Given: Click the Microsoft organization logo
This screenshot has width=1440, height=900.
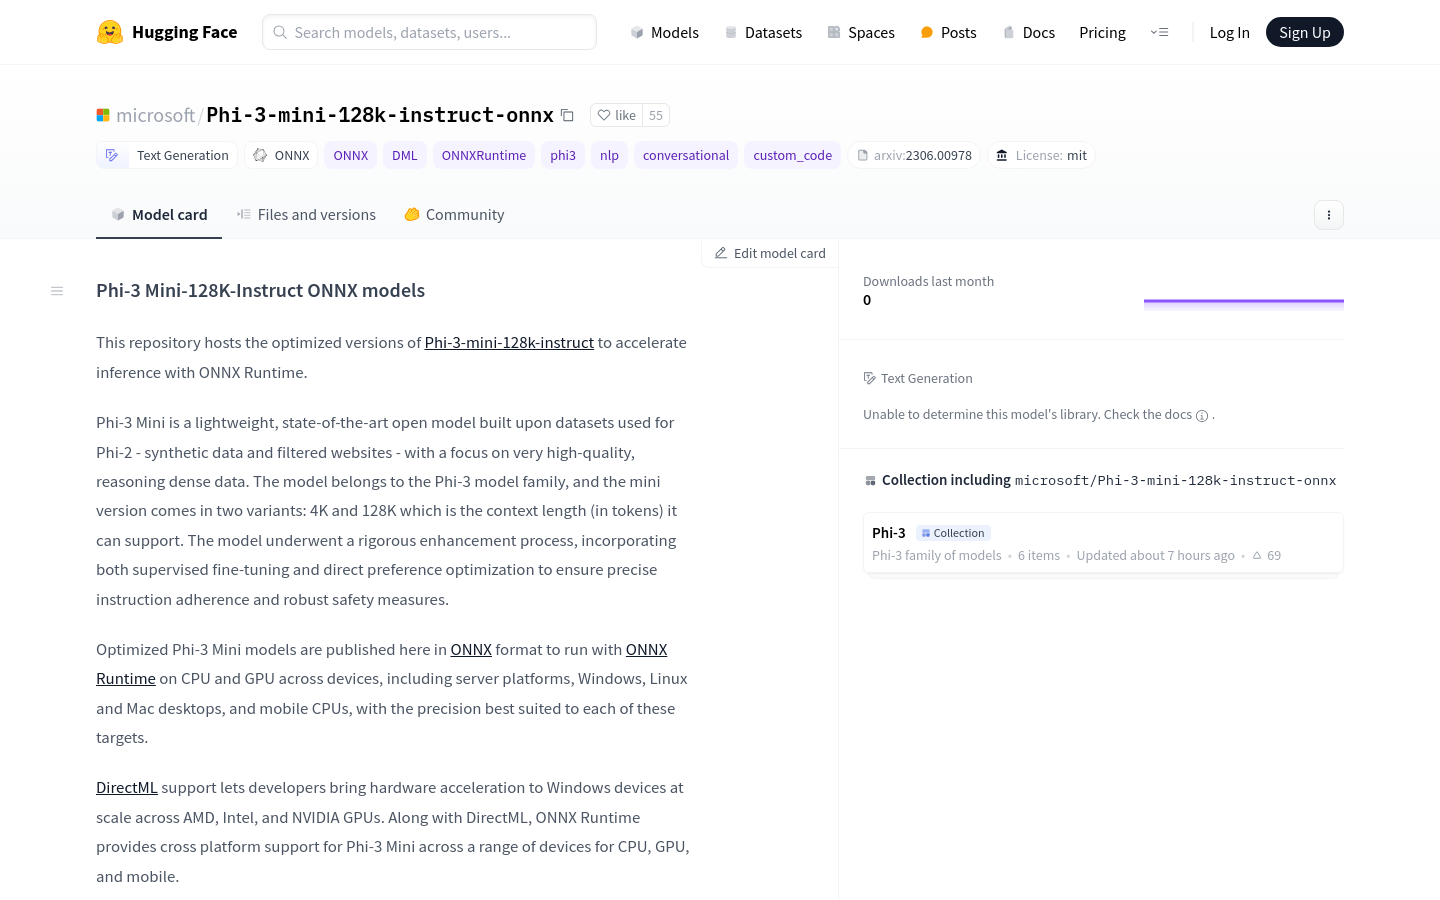Looking at the screenshot, I should 103,115.
